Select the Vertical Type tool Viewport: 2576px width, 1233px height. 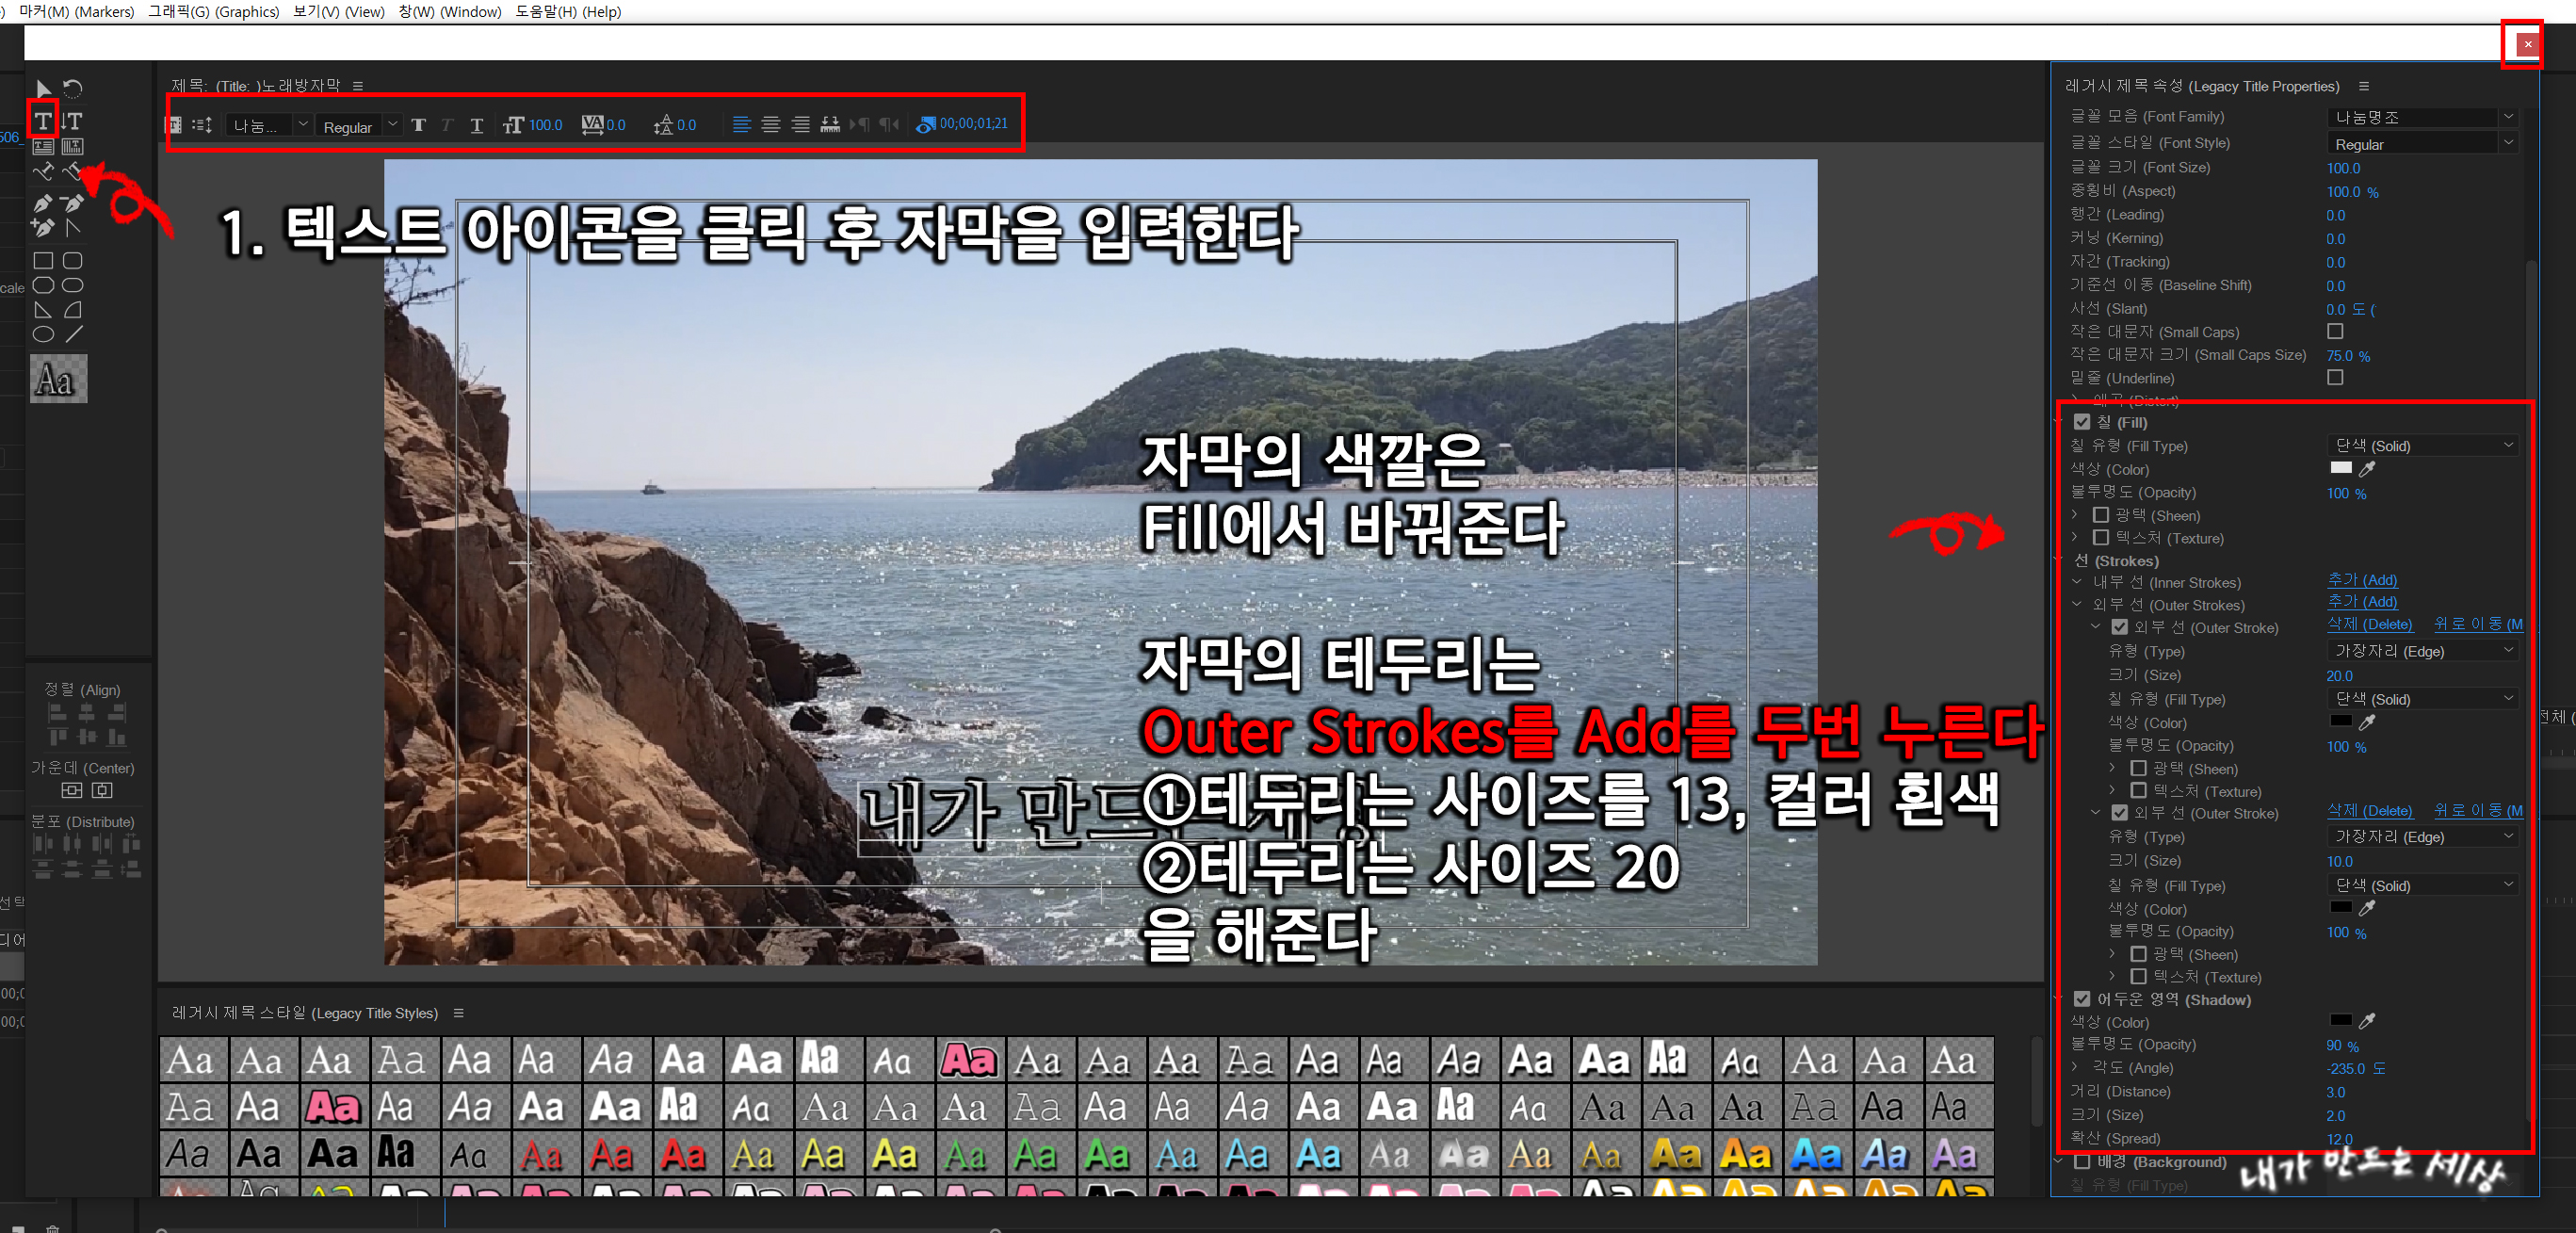(x=72, y=121)
